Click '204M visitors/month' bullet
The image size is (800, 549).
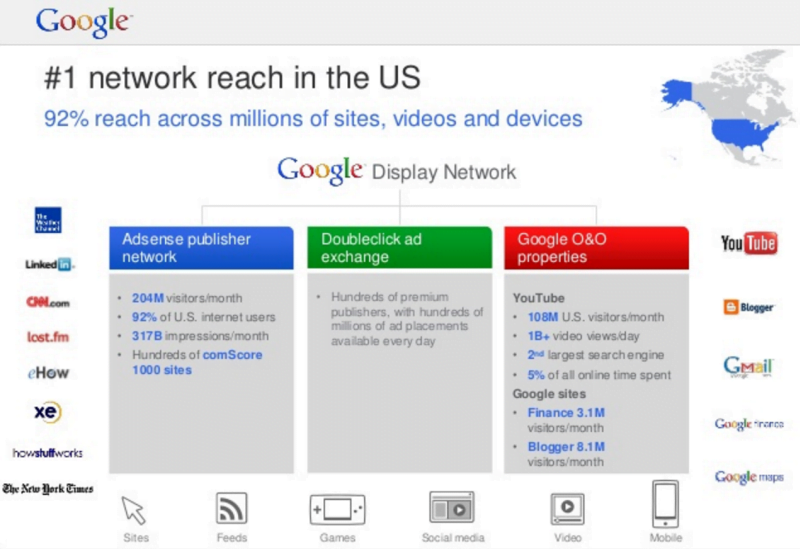tap(187, 298)
